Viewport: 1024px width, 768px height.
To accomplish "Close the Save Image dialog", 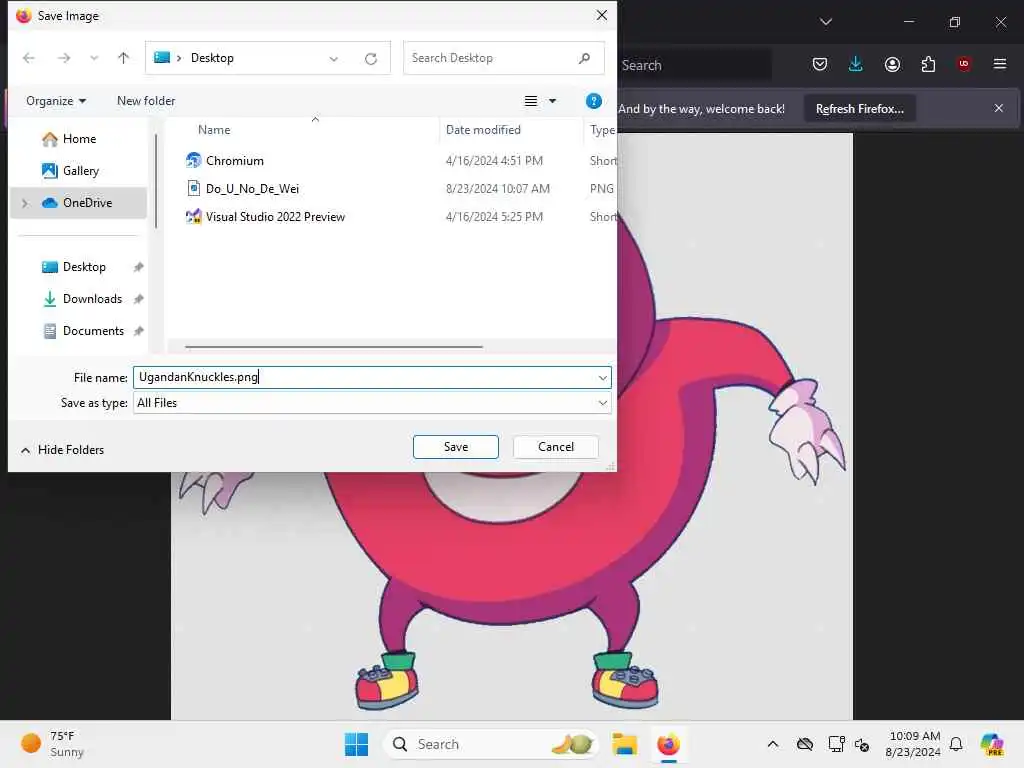I will tap(601, 15).
